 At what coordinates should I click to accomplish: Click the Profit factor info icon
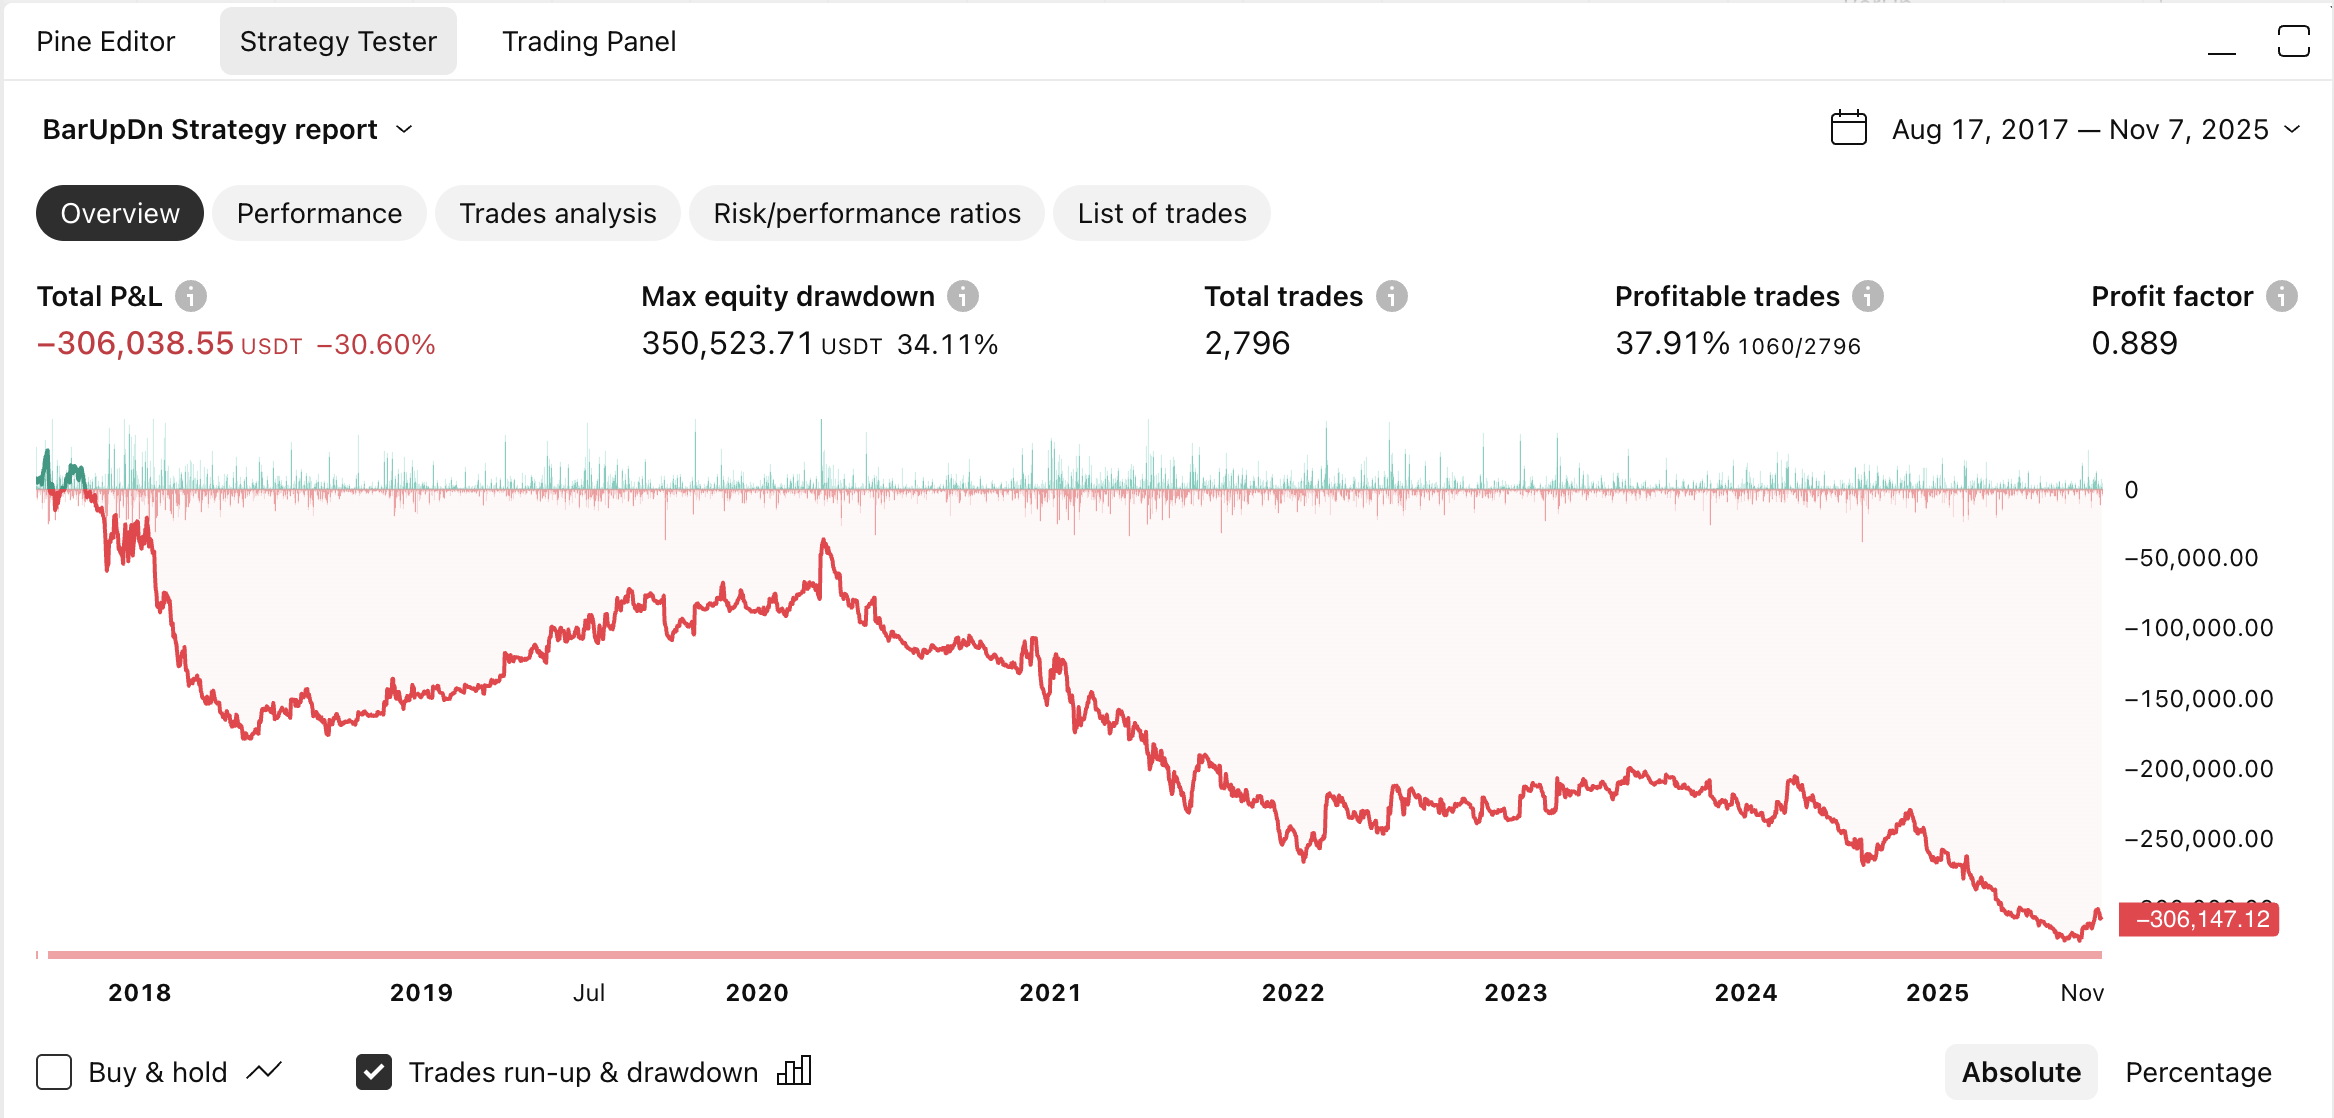pos(2281,296)
